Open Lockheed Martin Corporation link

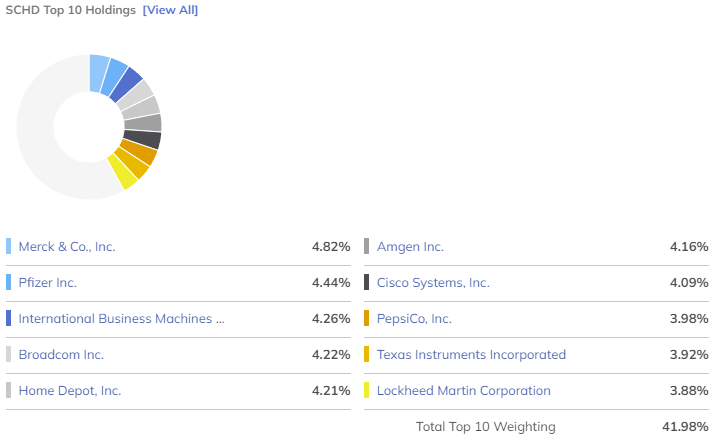pyautogui.click(x=463, y=391)
